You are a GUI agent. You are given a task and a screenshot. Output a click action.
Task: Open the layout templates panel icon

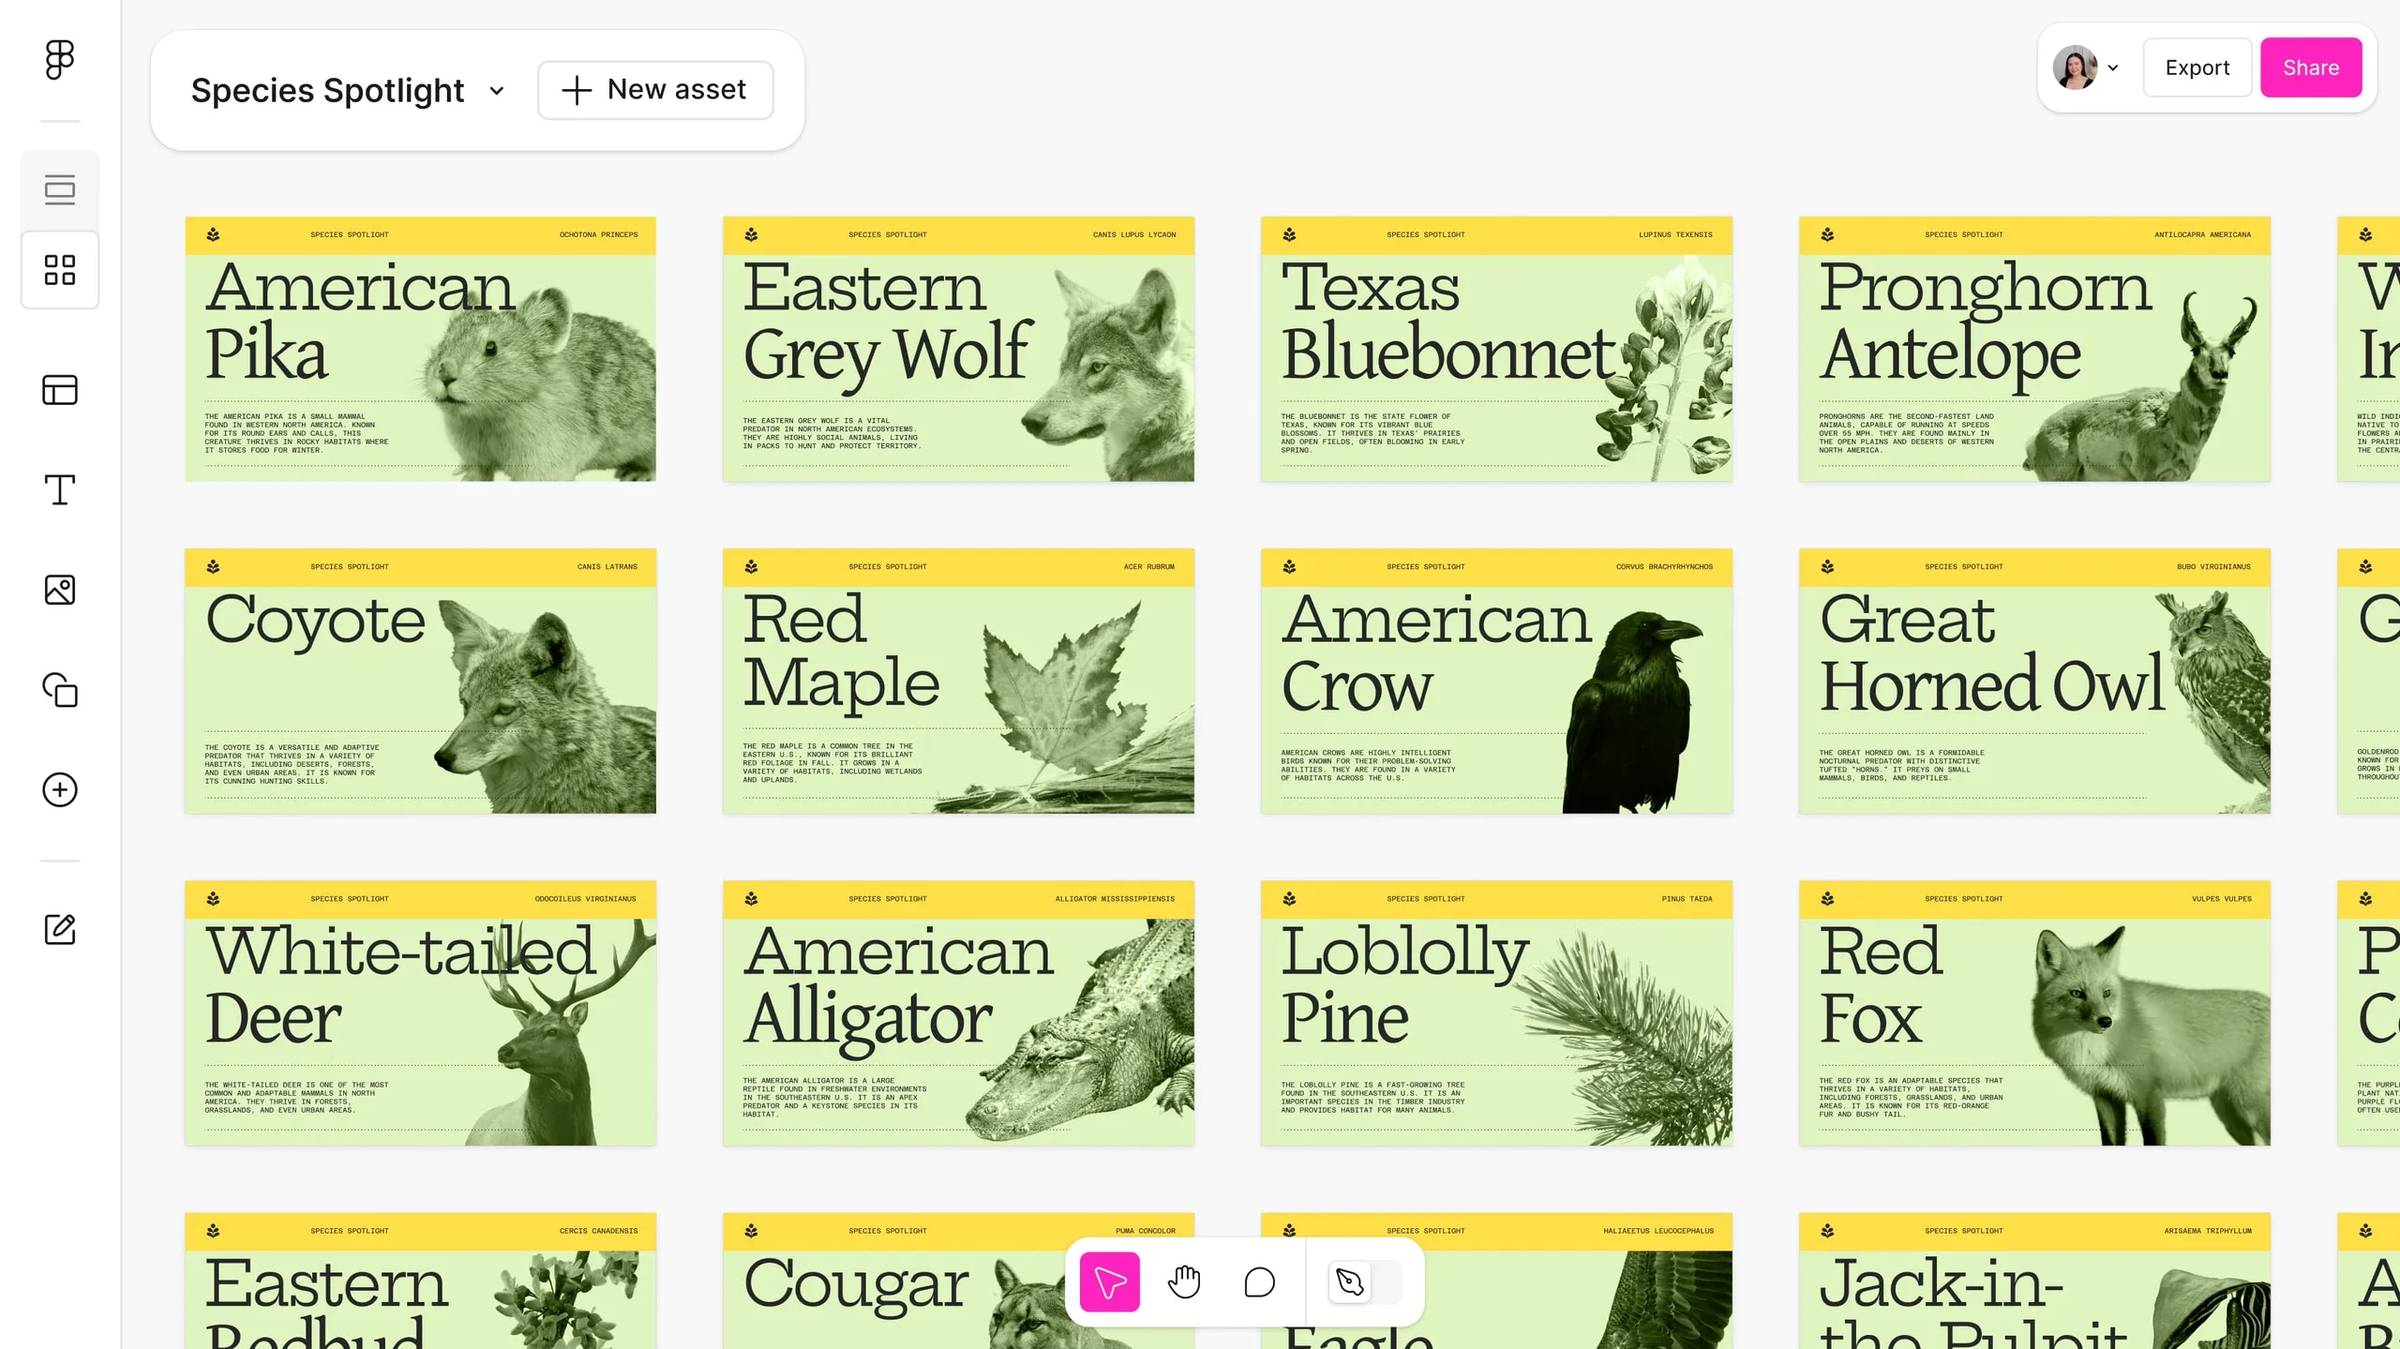(60, 390)
